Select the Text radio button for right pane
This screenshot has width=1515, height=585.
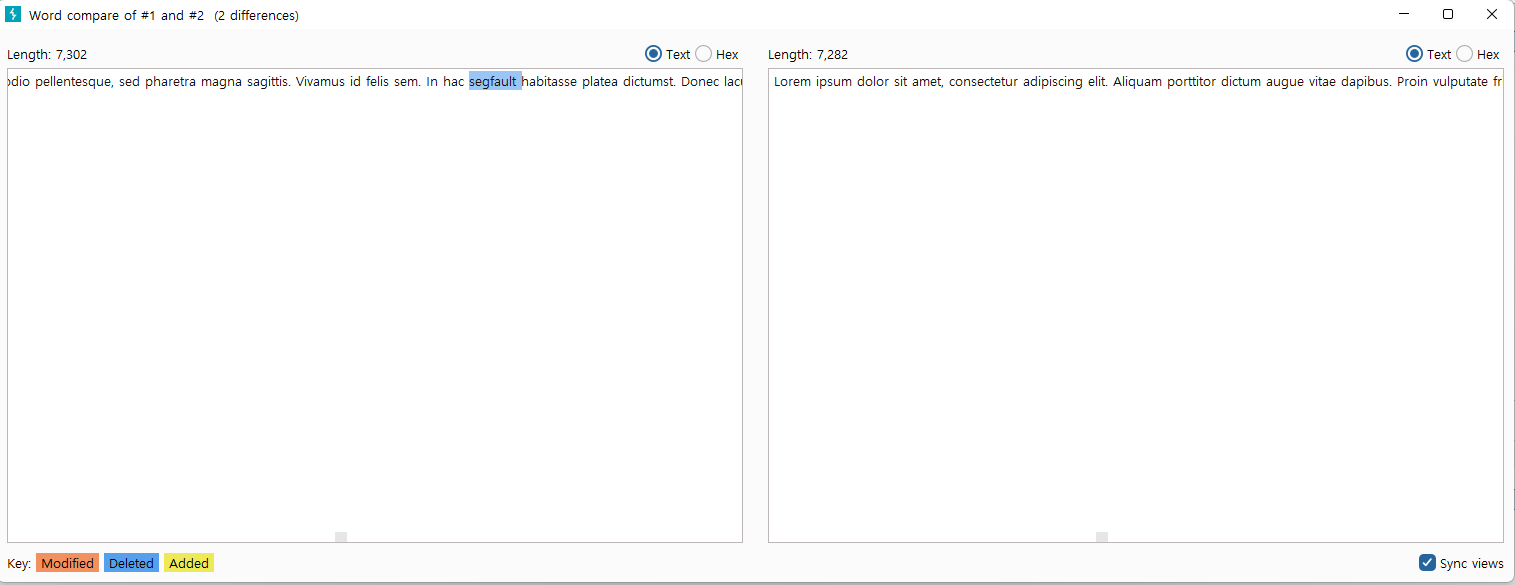pos(1415,54)
